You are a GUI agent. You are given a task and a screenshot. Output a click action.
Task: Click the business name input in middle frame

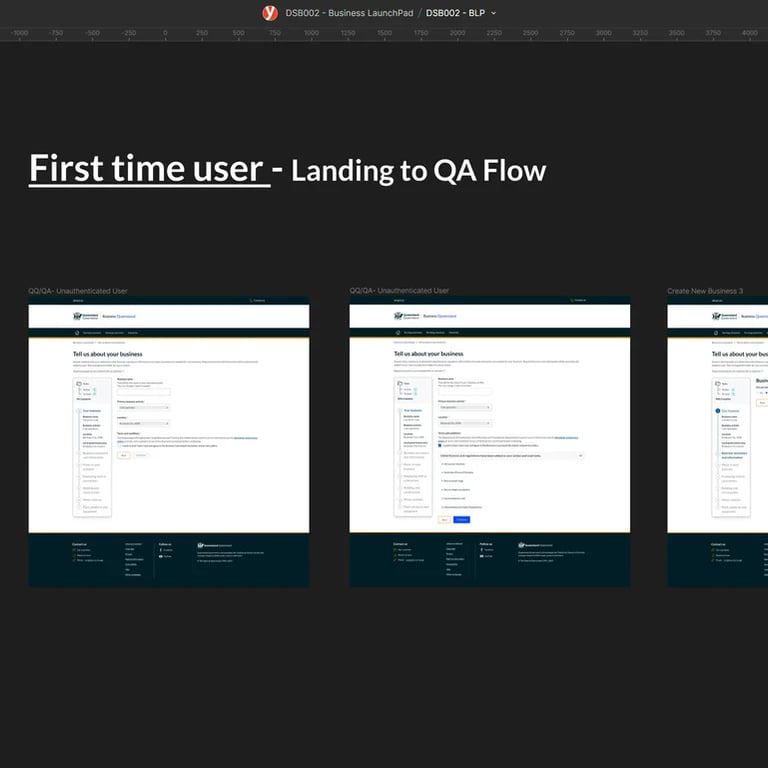point(465,391)
